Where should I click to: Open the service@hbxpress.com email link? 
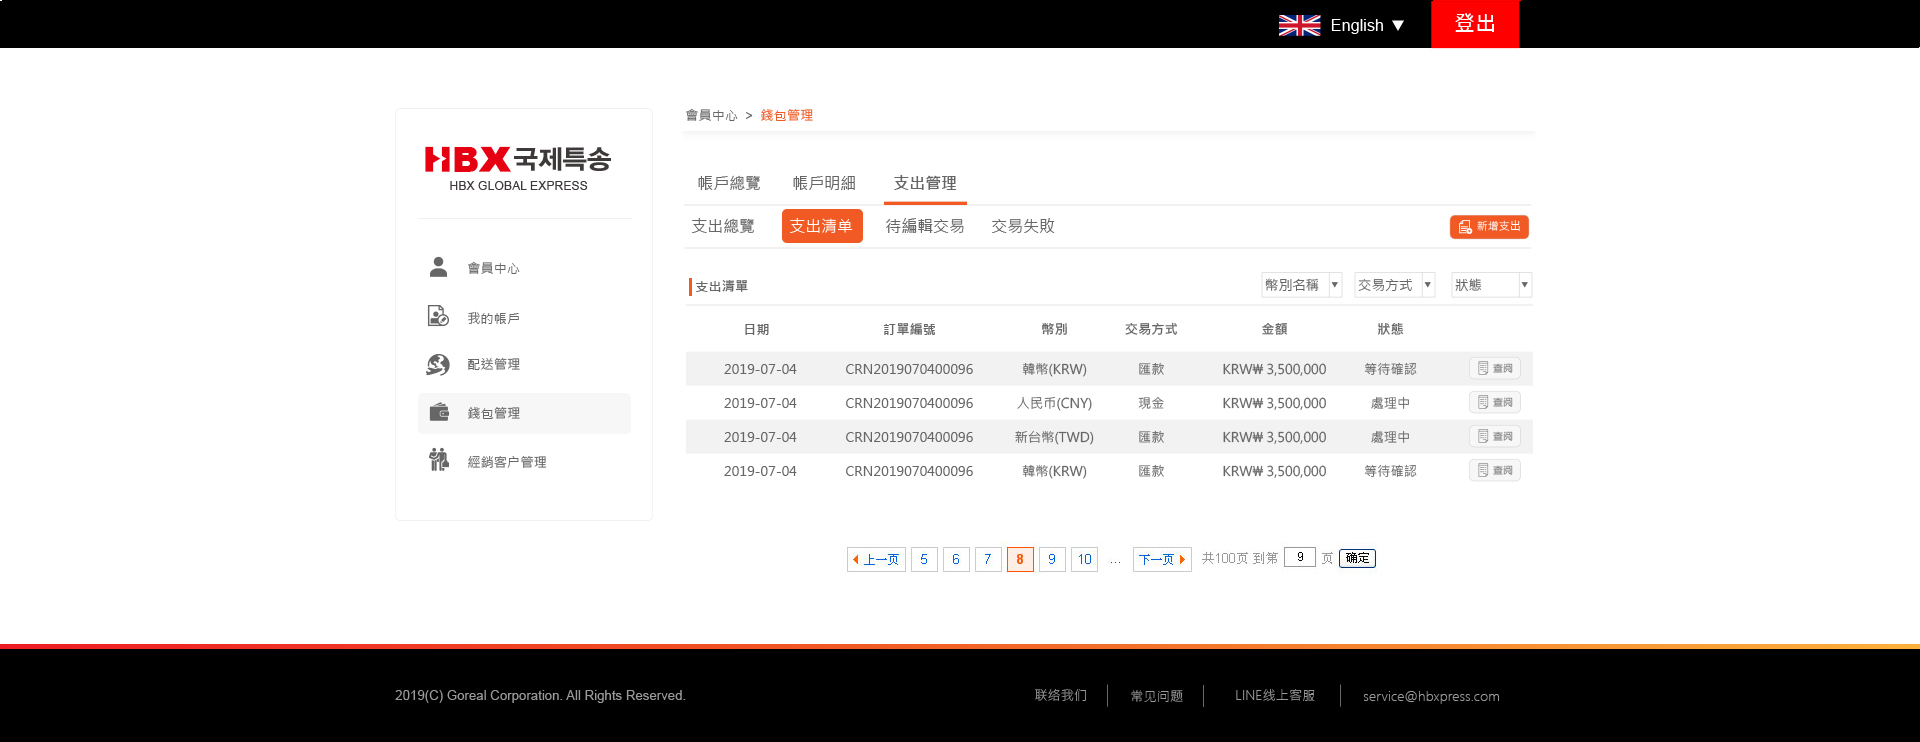1430,696
